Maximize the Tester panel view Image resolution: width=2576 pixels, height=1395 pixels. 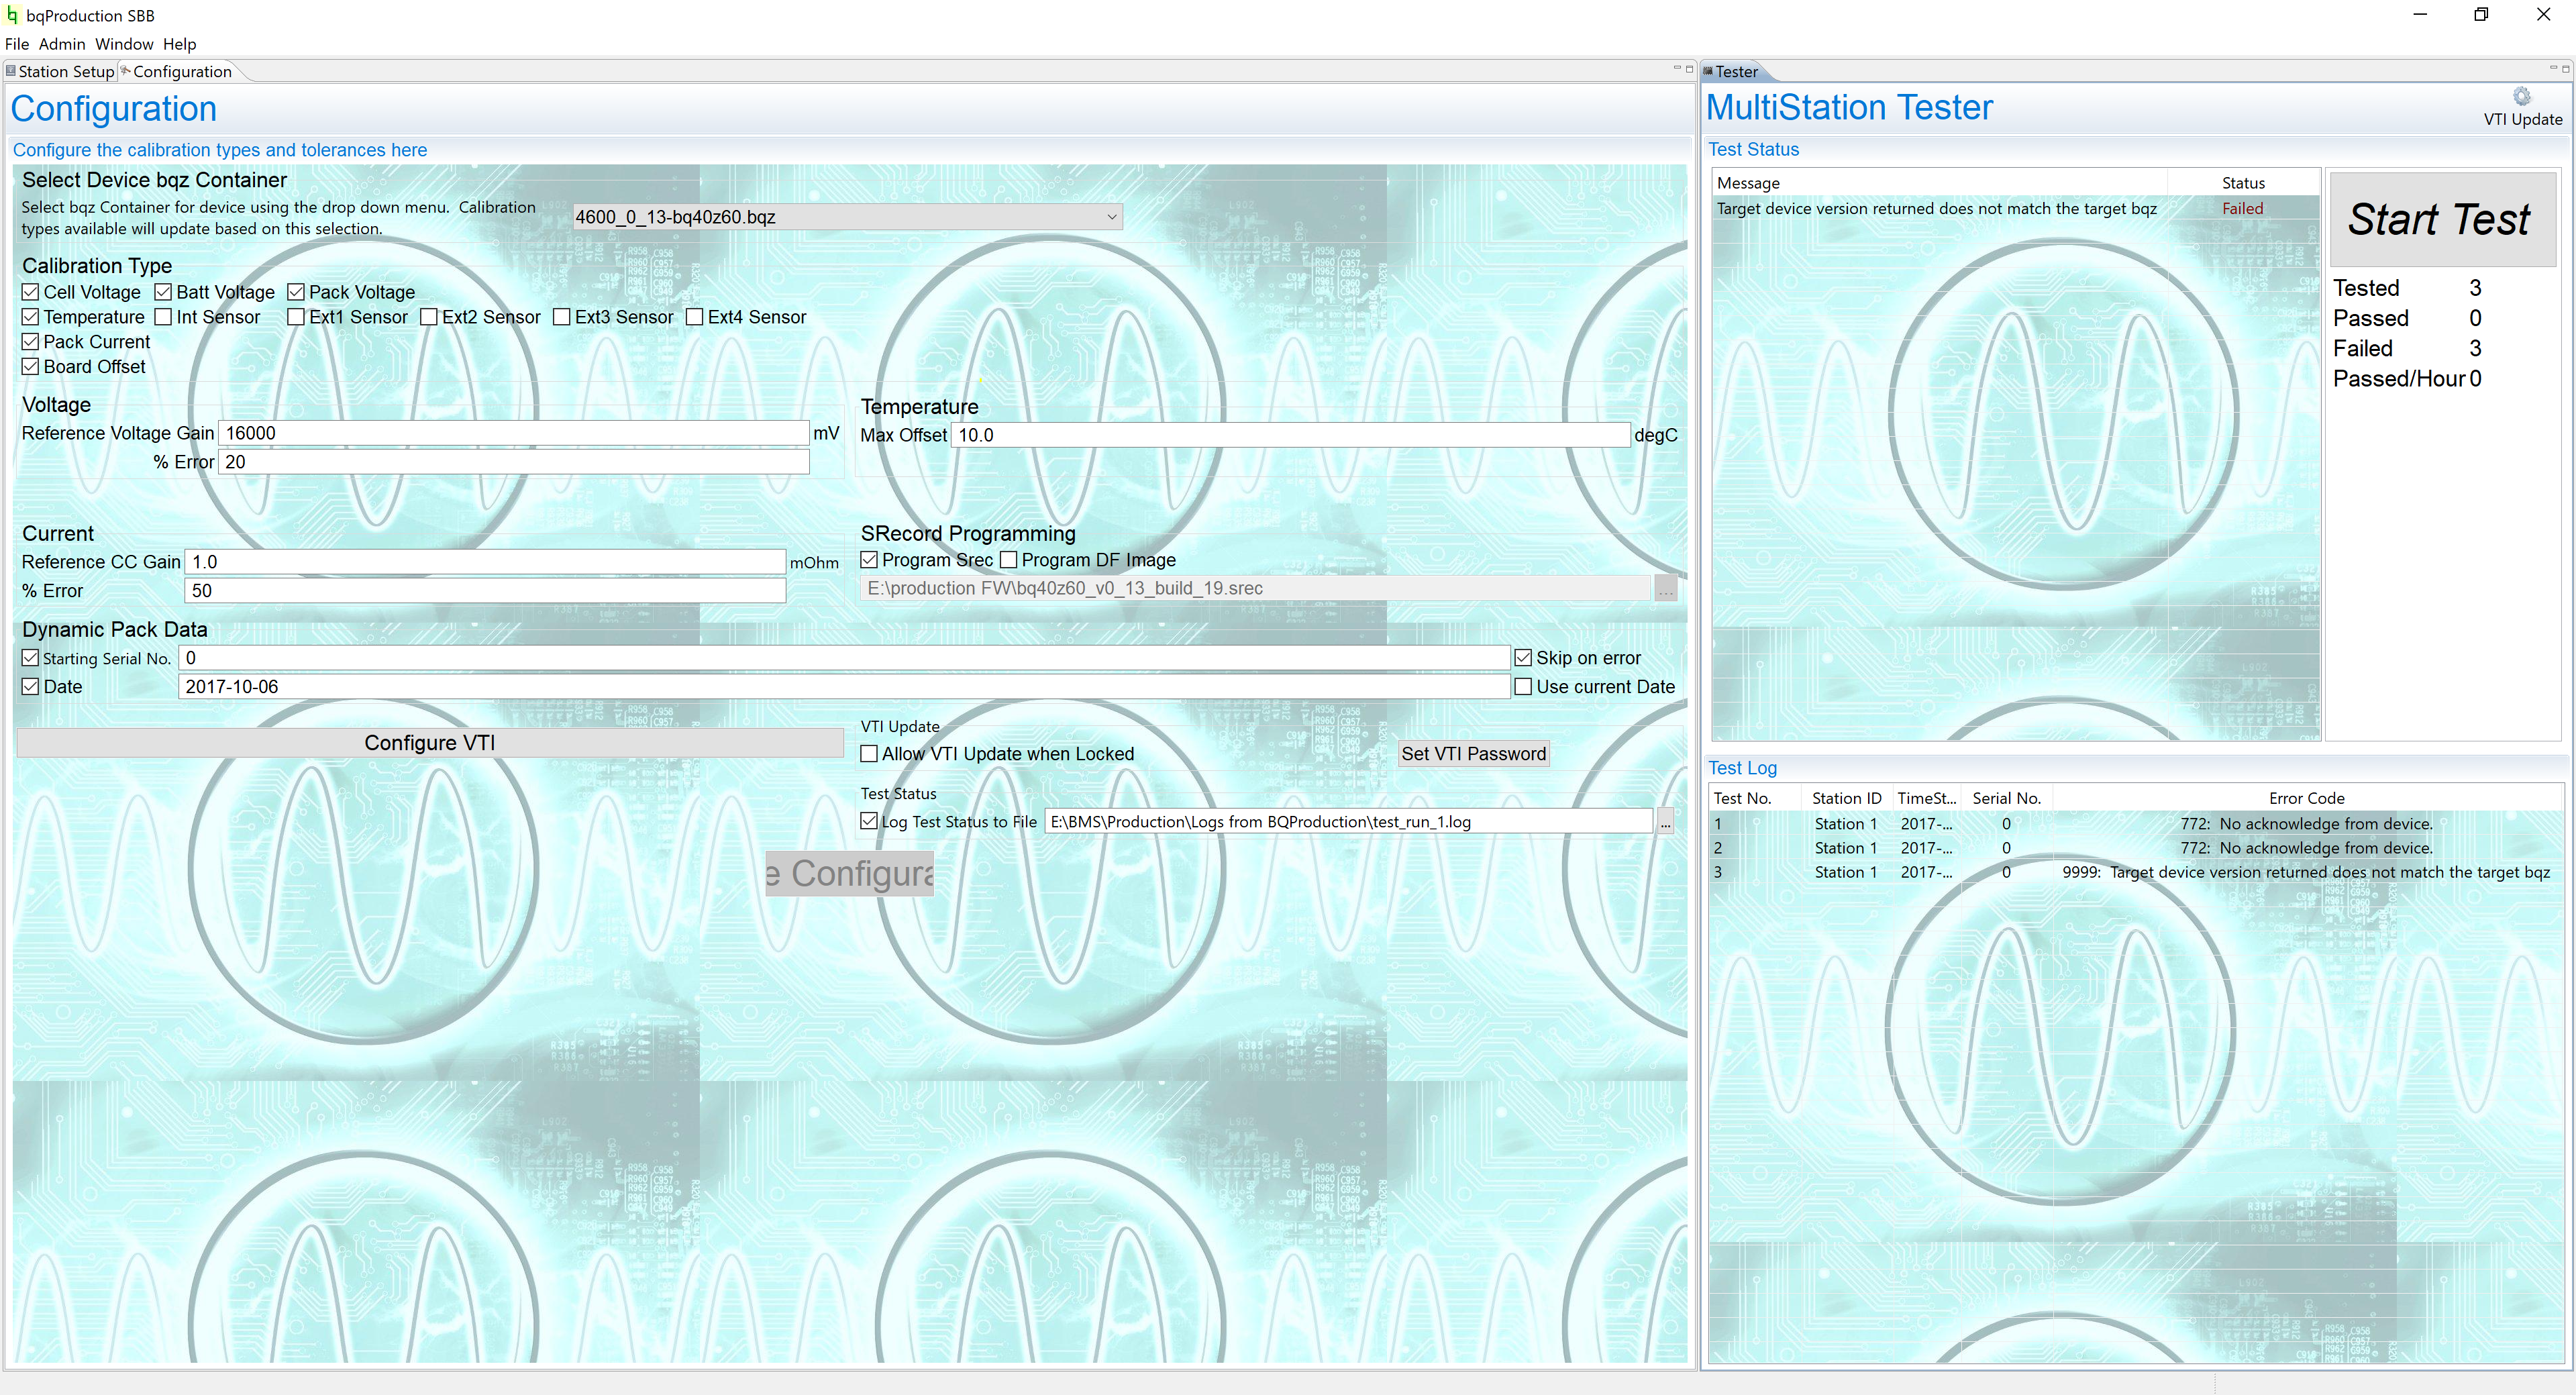(x=2565, y=68)
